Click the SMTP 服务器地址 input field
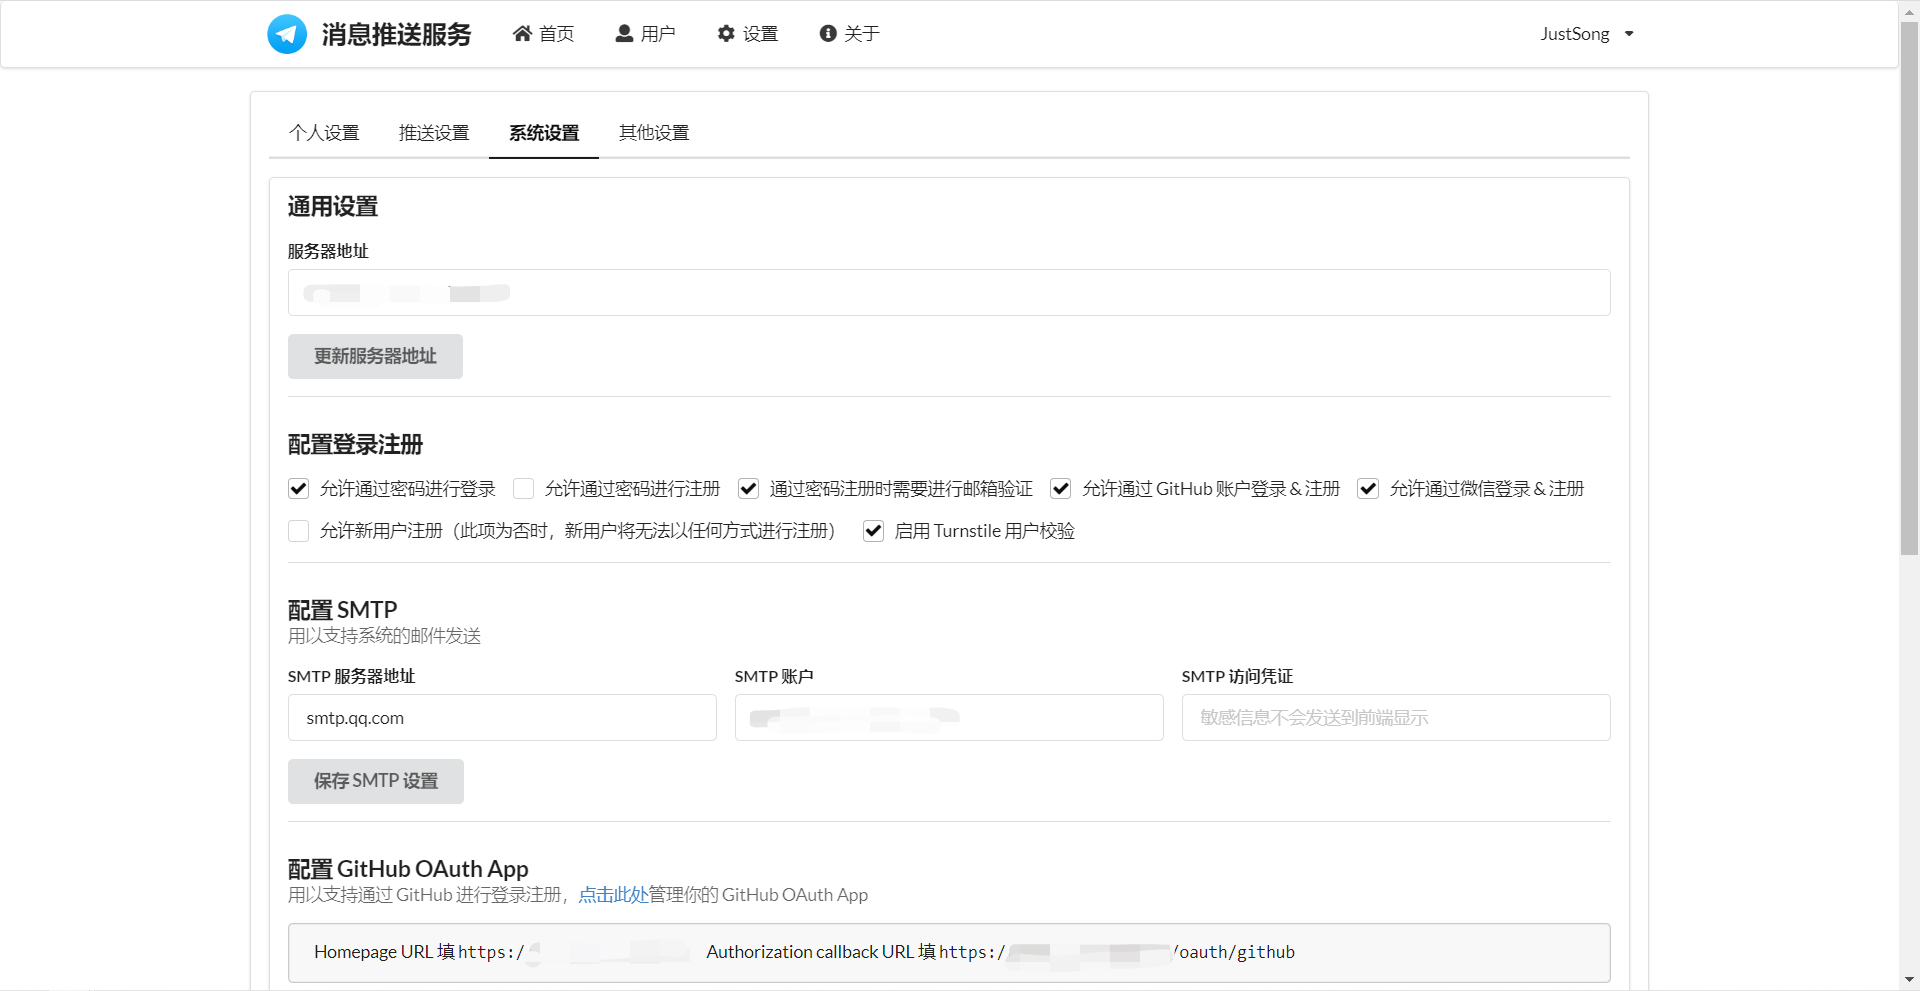 [x=501, y=717]
